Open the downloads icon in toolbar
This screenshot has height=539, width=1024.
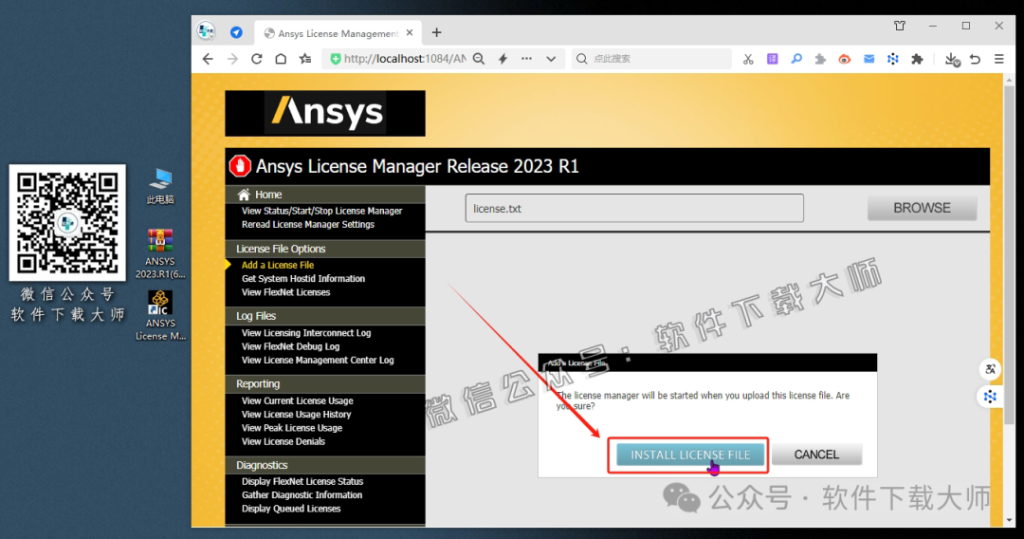click(x=952, y=59)
